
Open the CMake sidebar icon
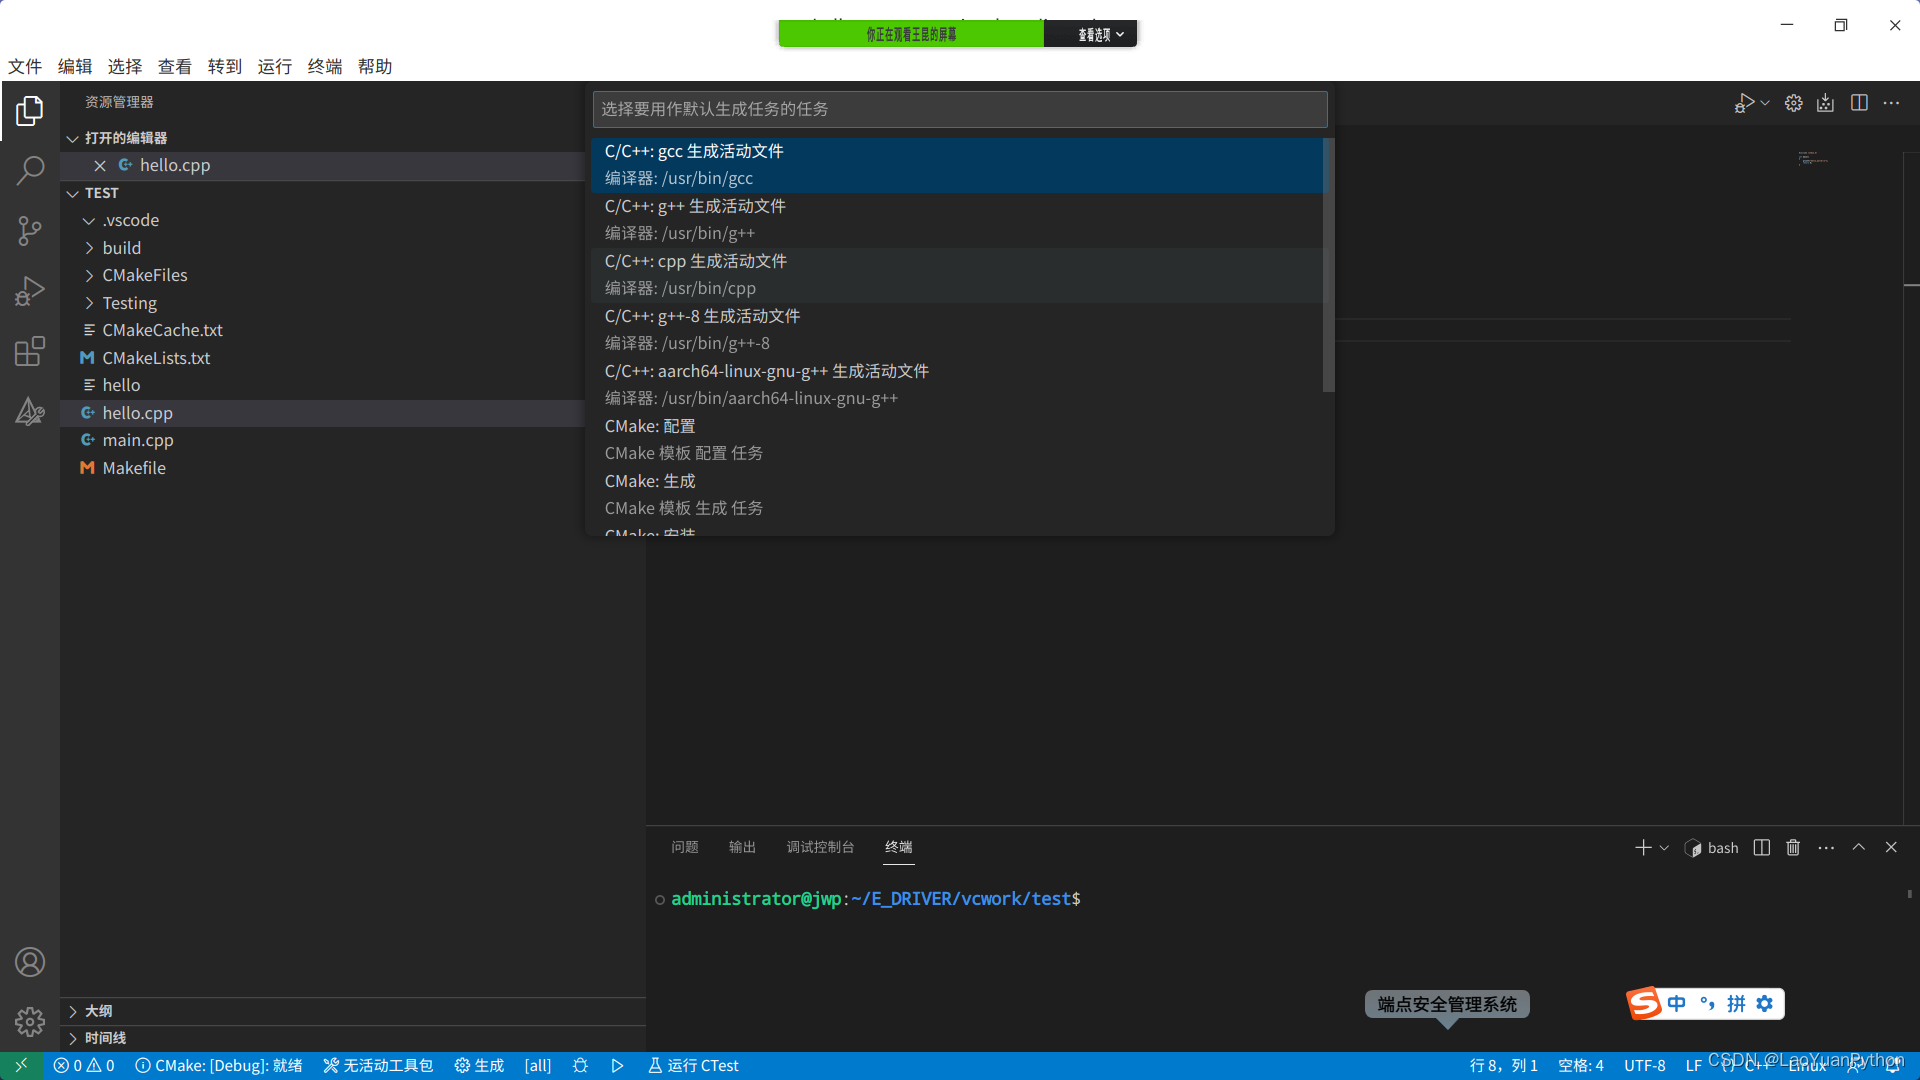[30, 411]
